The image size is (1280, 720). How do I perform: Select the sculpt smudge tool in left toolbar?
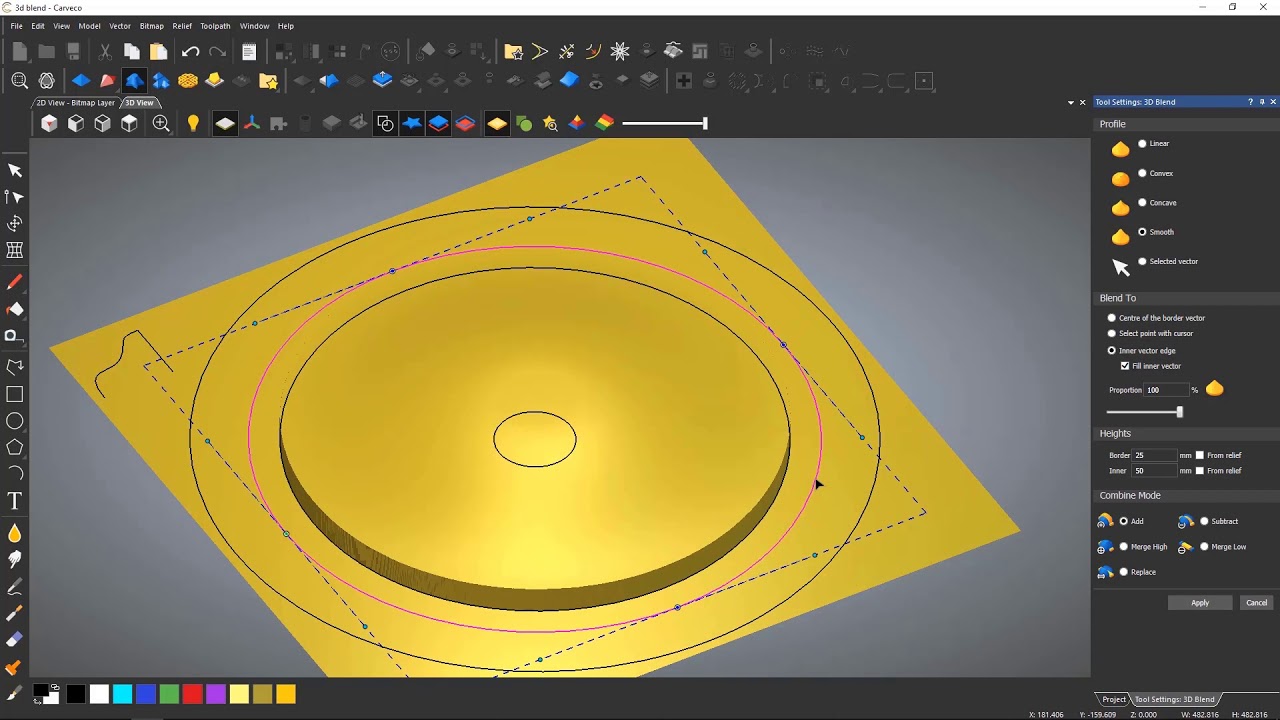click(15, 560)
